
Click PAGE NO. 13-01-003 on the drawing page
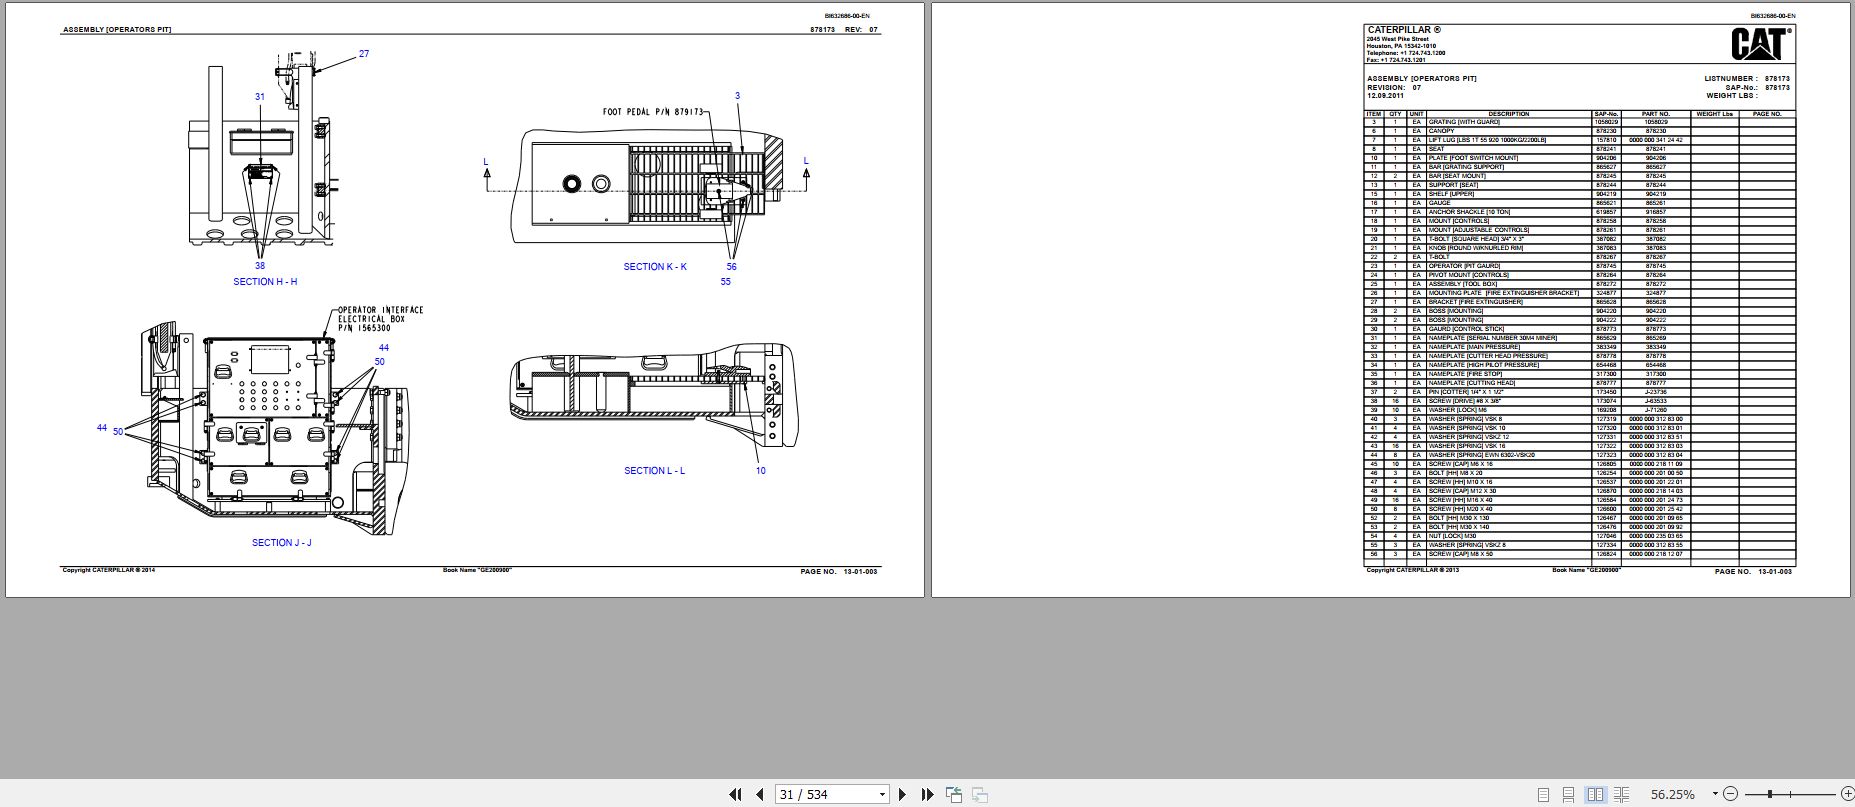[x=839, y=572]
